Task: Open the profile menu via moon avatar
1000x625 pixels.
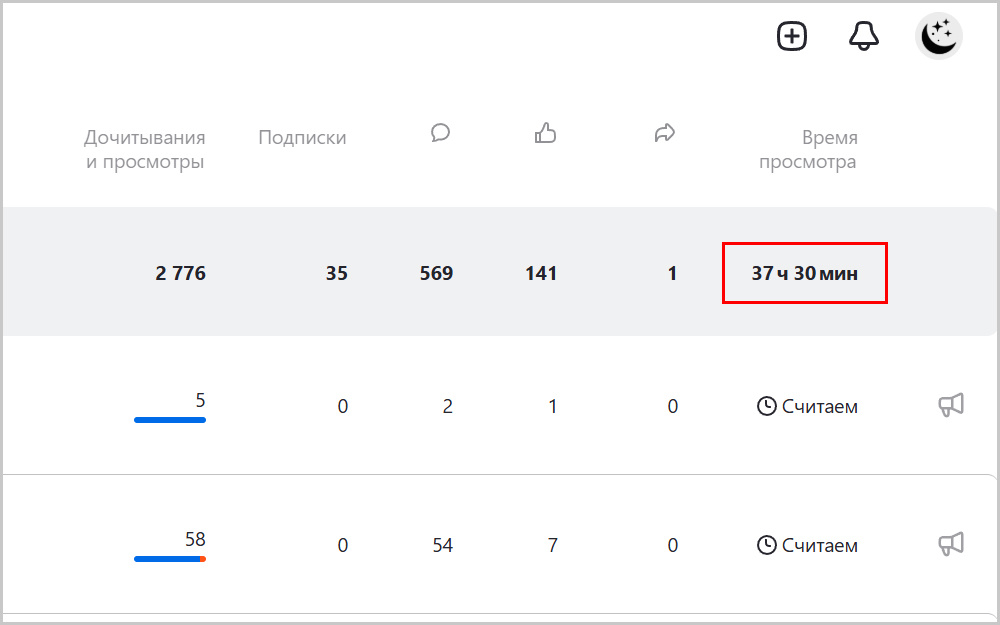Action: (939, 37)
